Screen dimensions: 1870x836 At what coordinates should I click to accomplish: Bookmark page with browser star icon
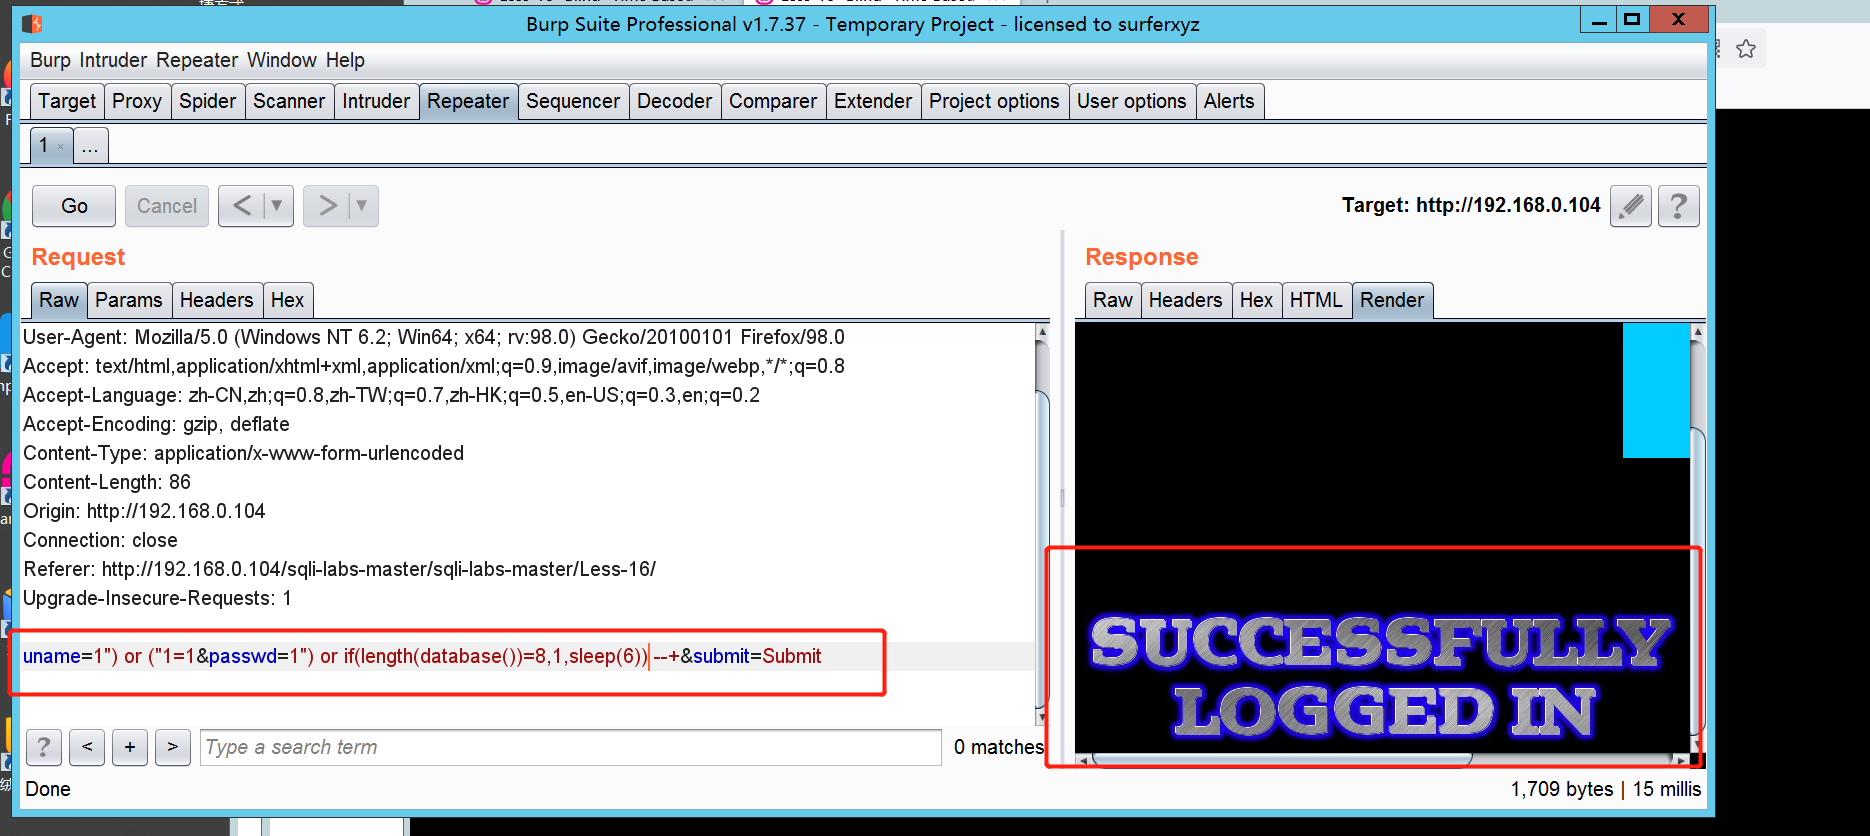(1746, 49)
